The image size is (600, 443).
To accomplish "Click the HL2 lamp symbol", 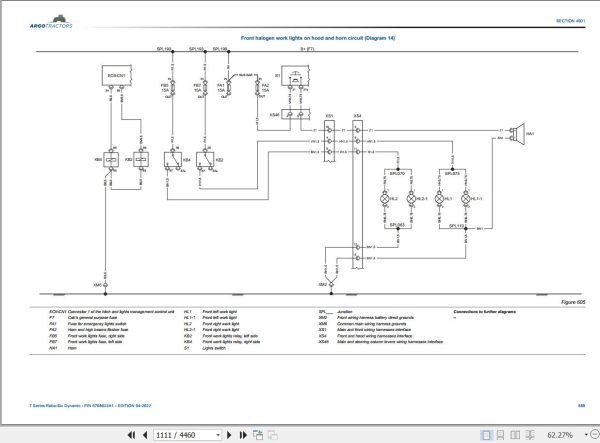I will (x=385, y=199).
